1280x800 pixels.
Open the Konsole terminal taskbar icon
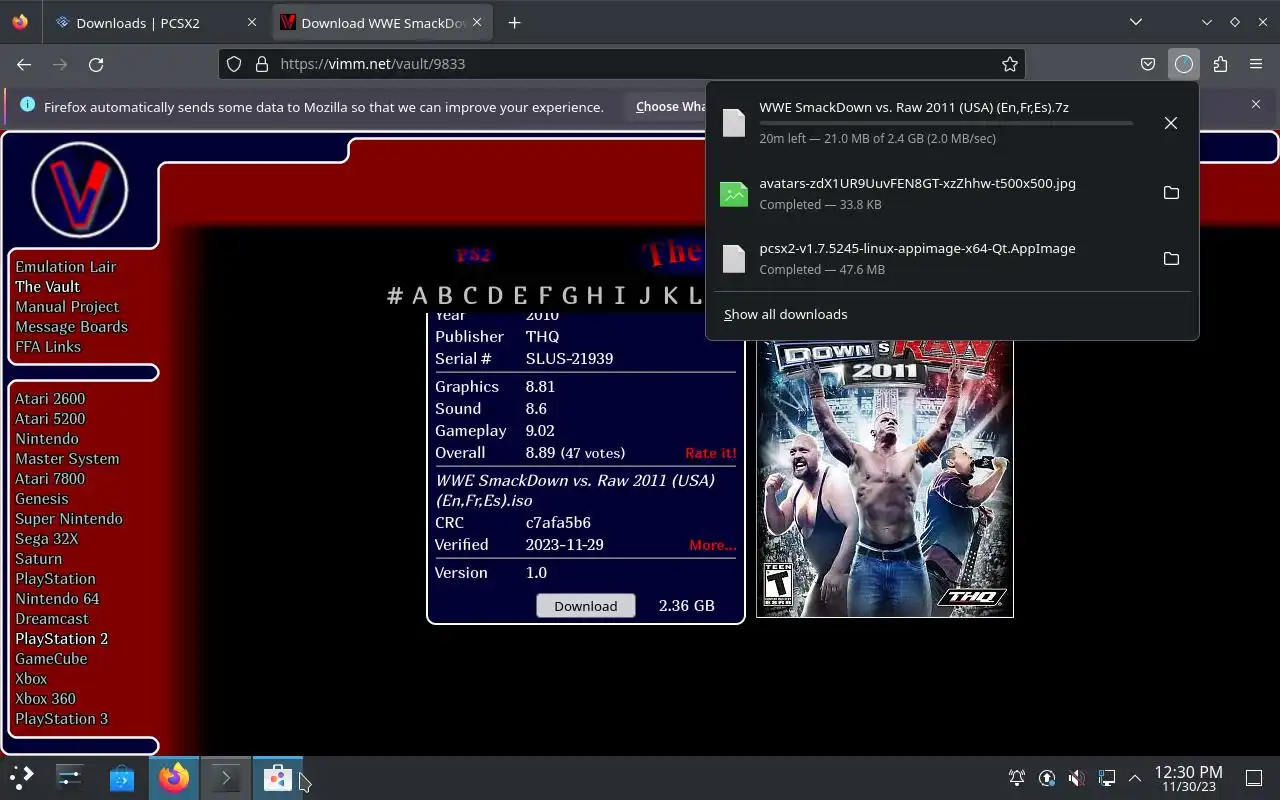coord(226,778)
